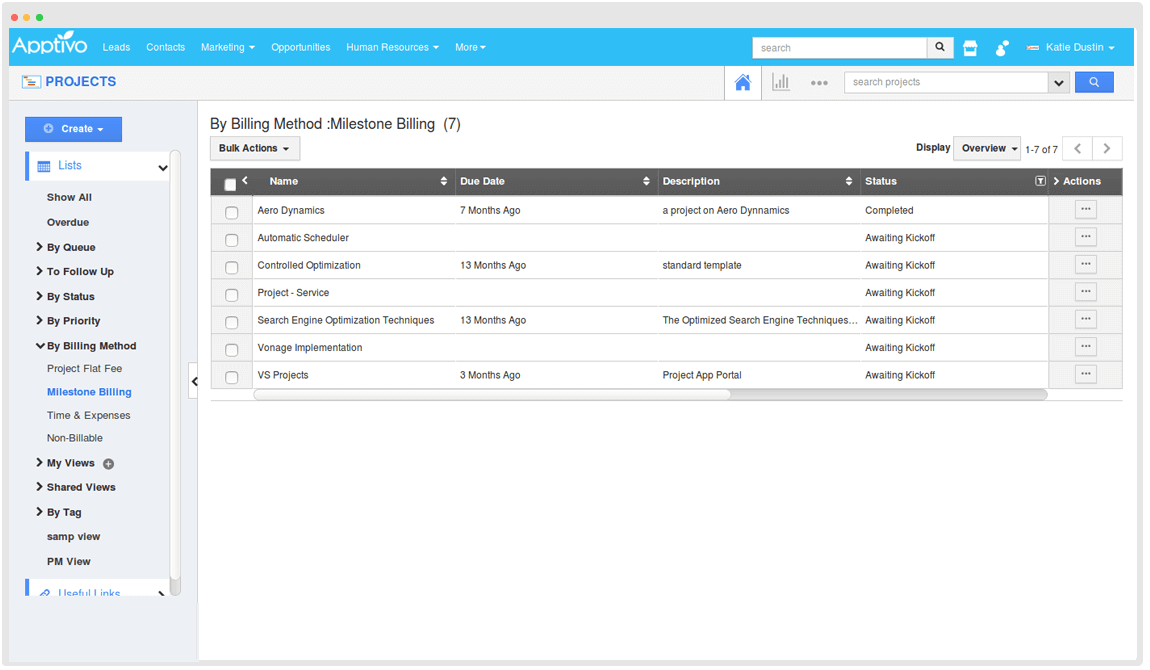Expand the By Priority list section

pyautogui.click(x=73, y=321)
